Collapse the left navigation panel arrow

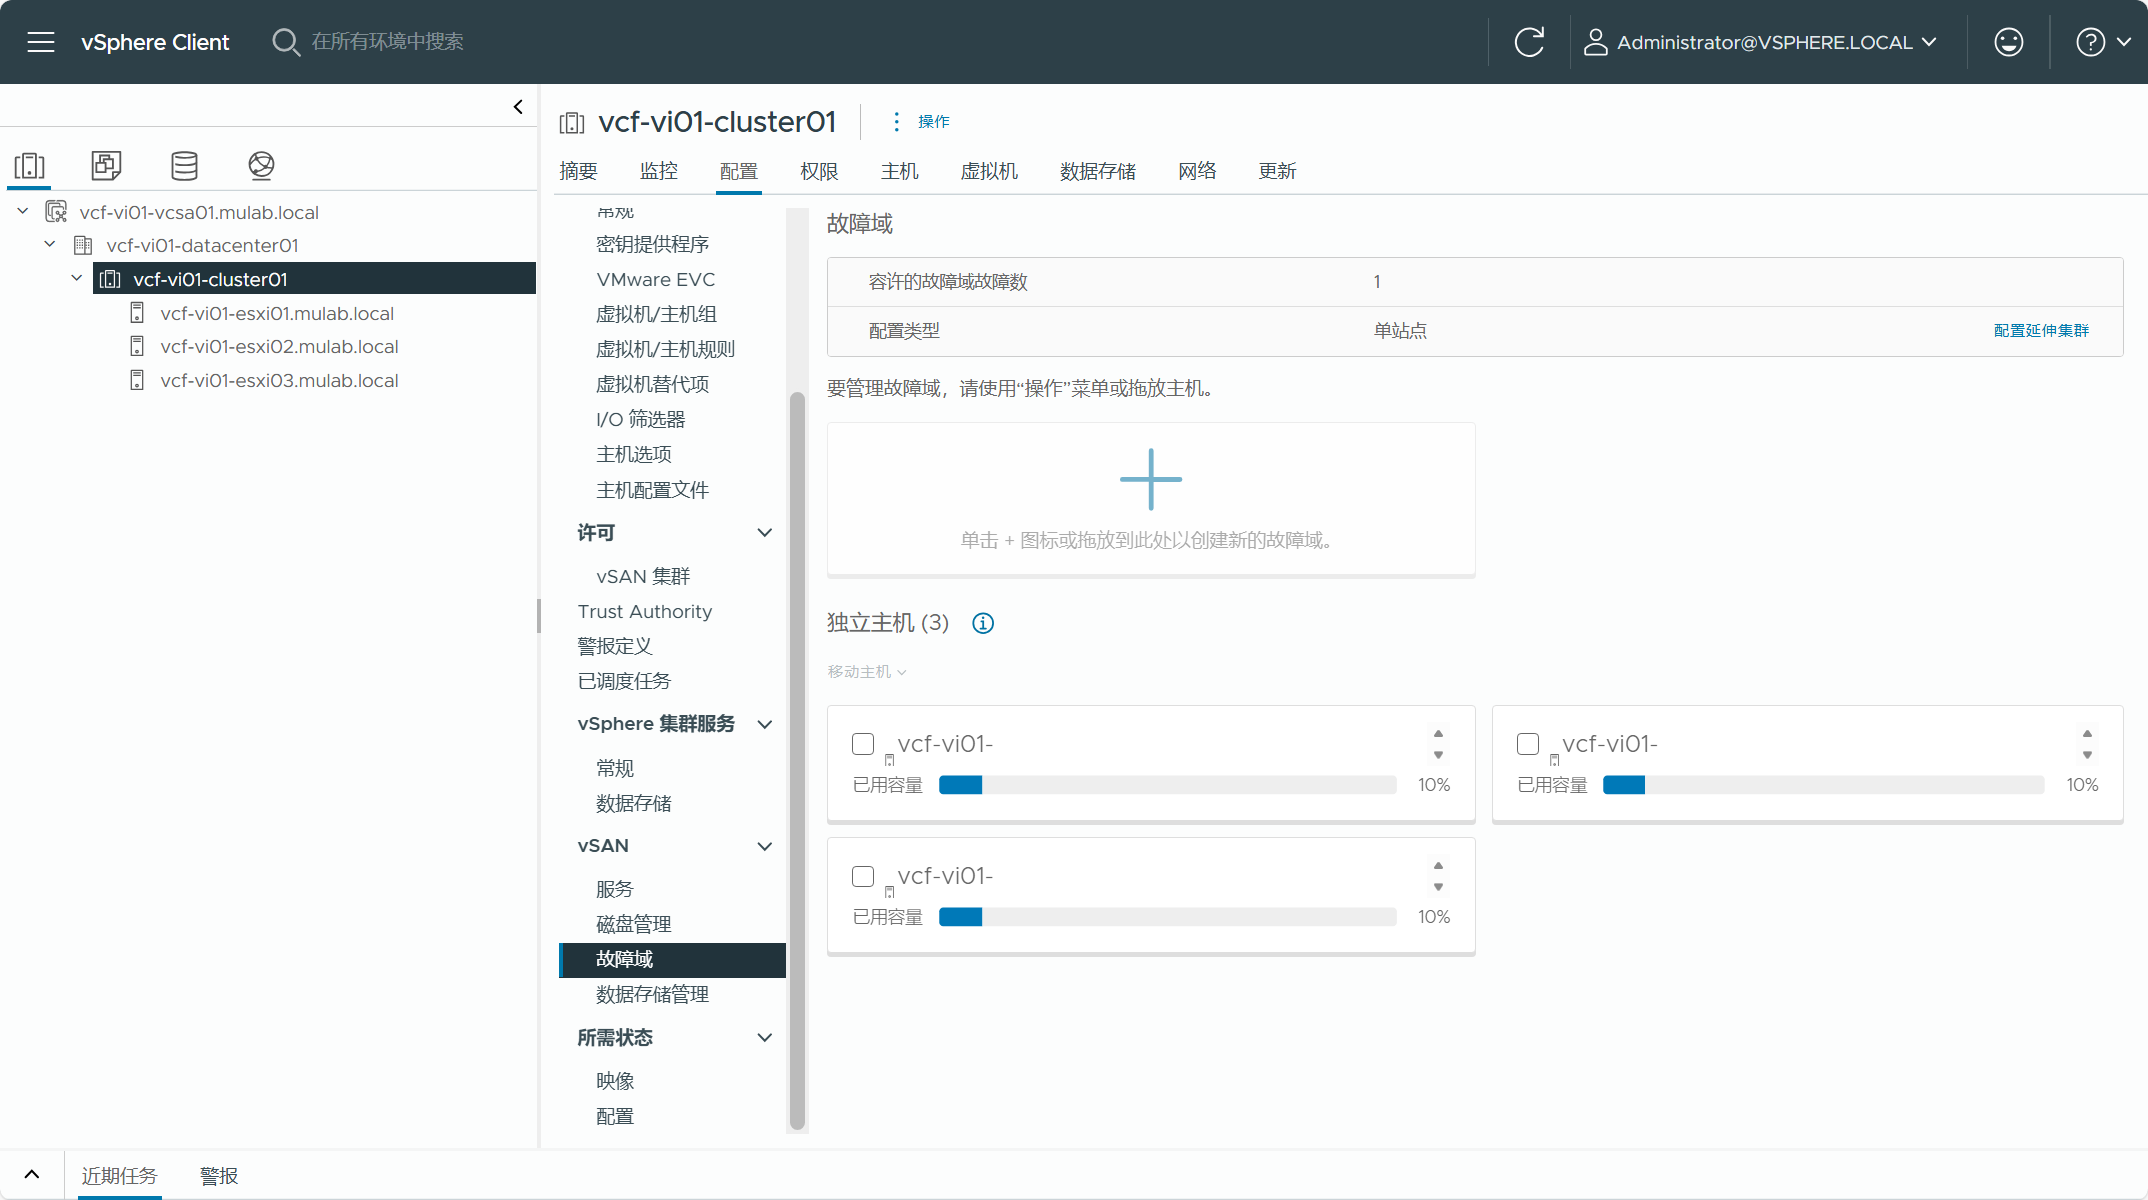coord(518,107)
